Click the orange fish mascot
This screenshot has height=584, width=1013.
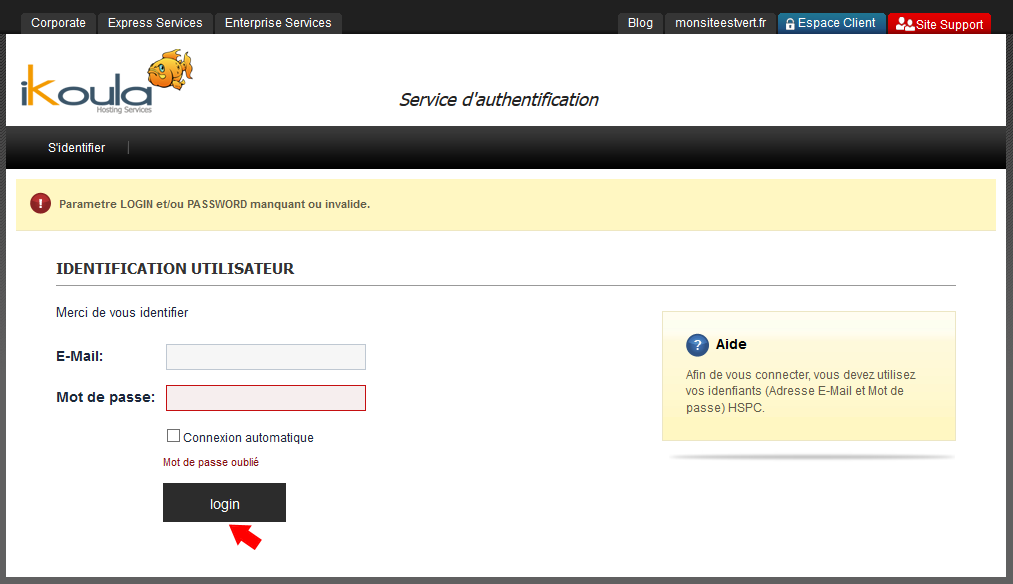(x=169, y=70)
